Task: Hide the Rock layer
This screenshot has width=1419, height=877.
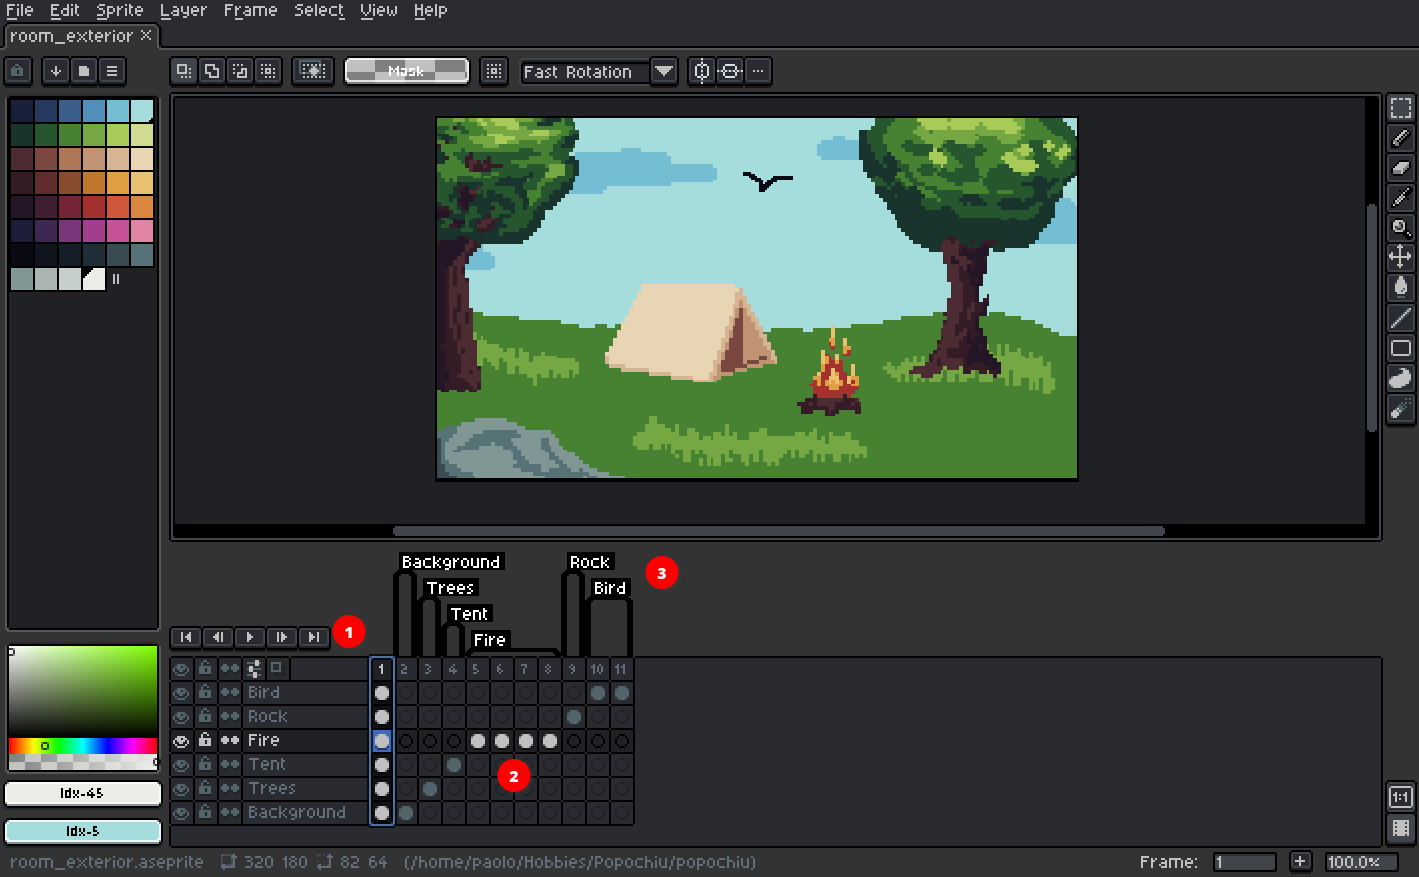Action: [x=181, y=716]
